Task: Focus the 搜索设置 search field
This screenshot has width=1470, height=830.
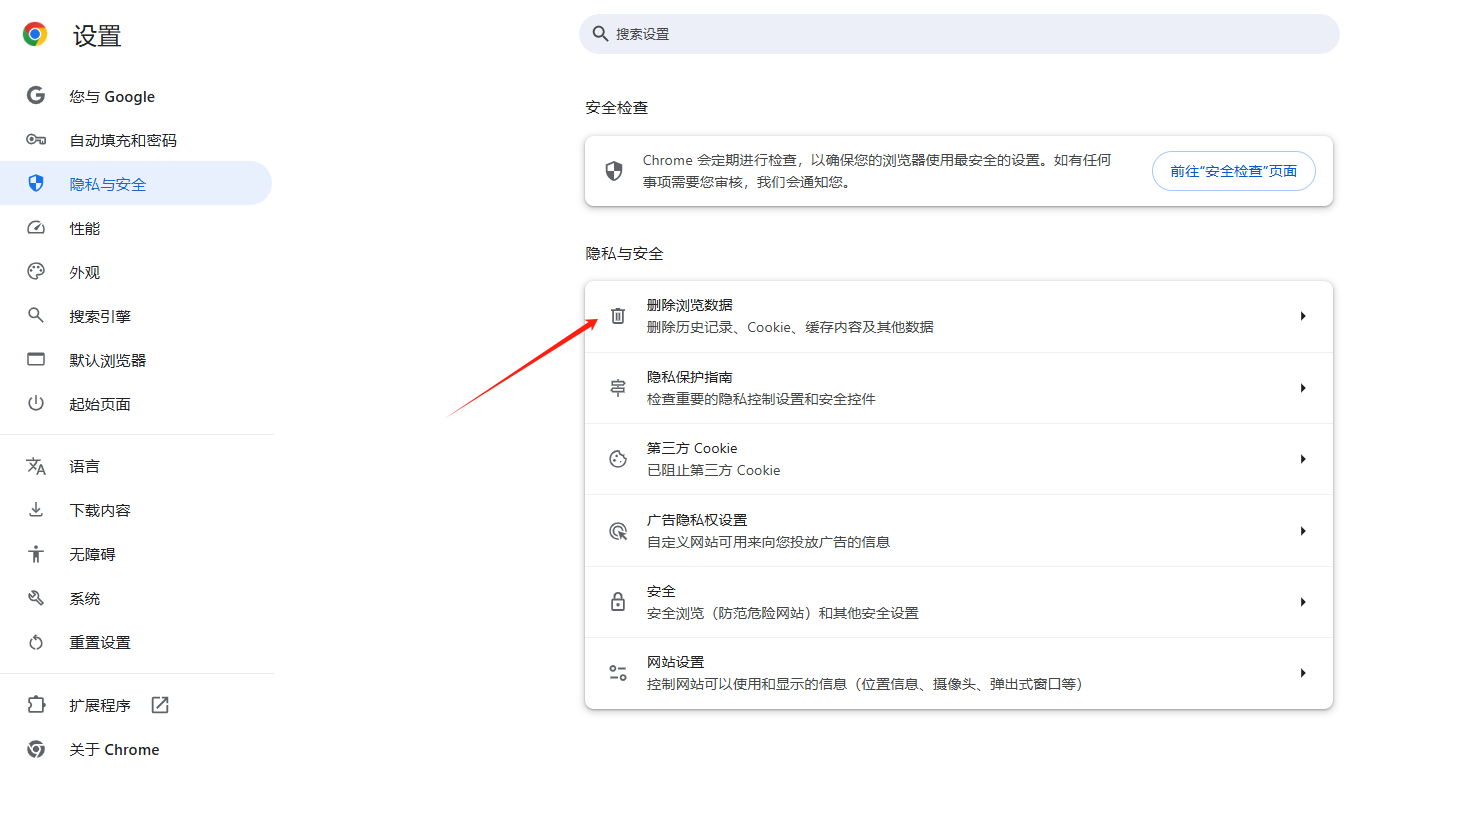Action: (959, 34)
